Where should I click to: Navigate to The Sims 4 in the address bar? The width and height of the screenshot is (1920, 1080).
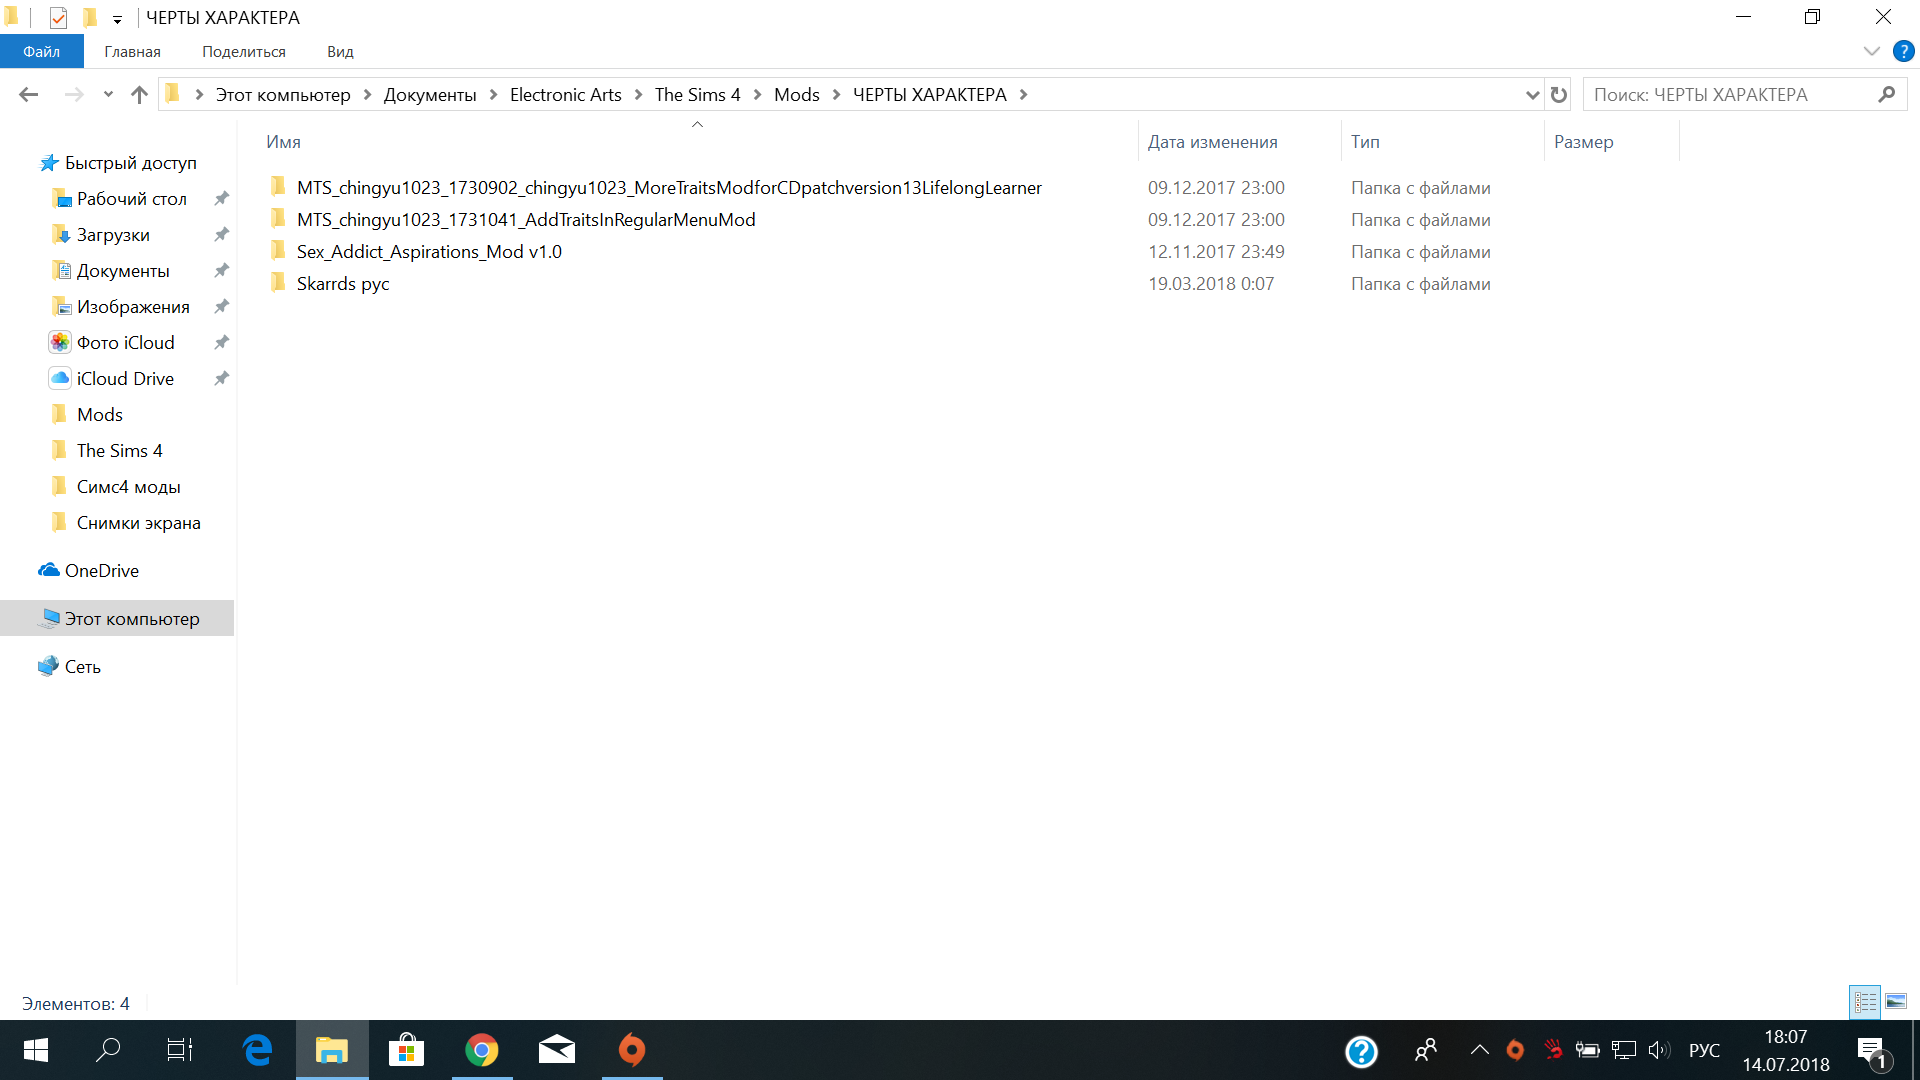click(697, 95)
